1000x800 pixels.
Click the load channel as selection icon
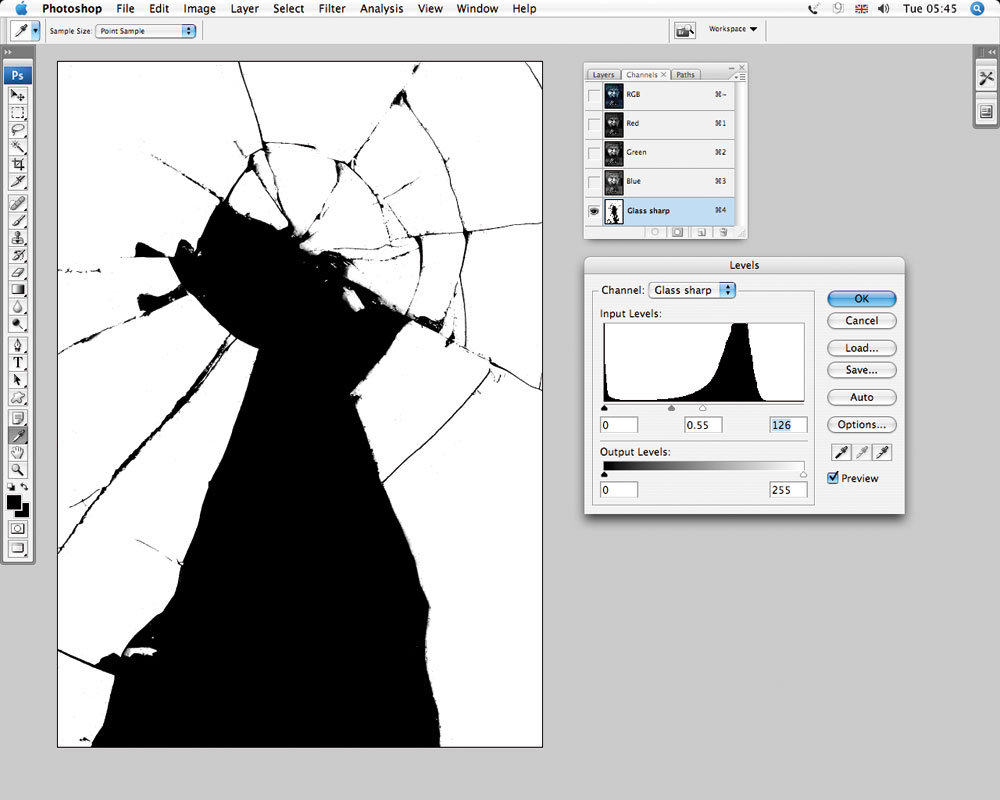[656, 232]
